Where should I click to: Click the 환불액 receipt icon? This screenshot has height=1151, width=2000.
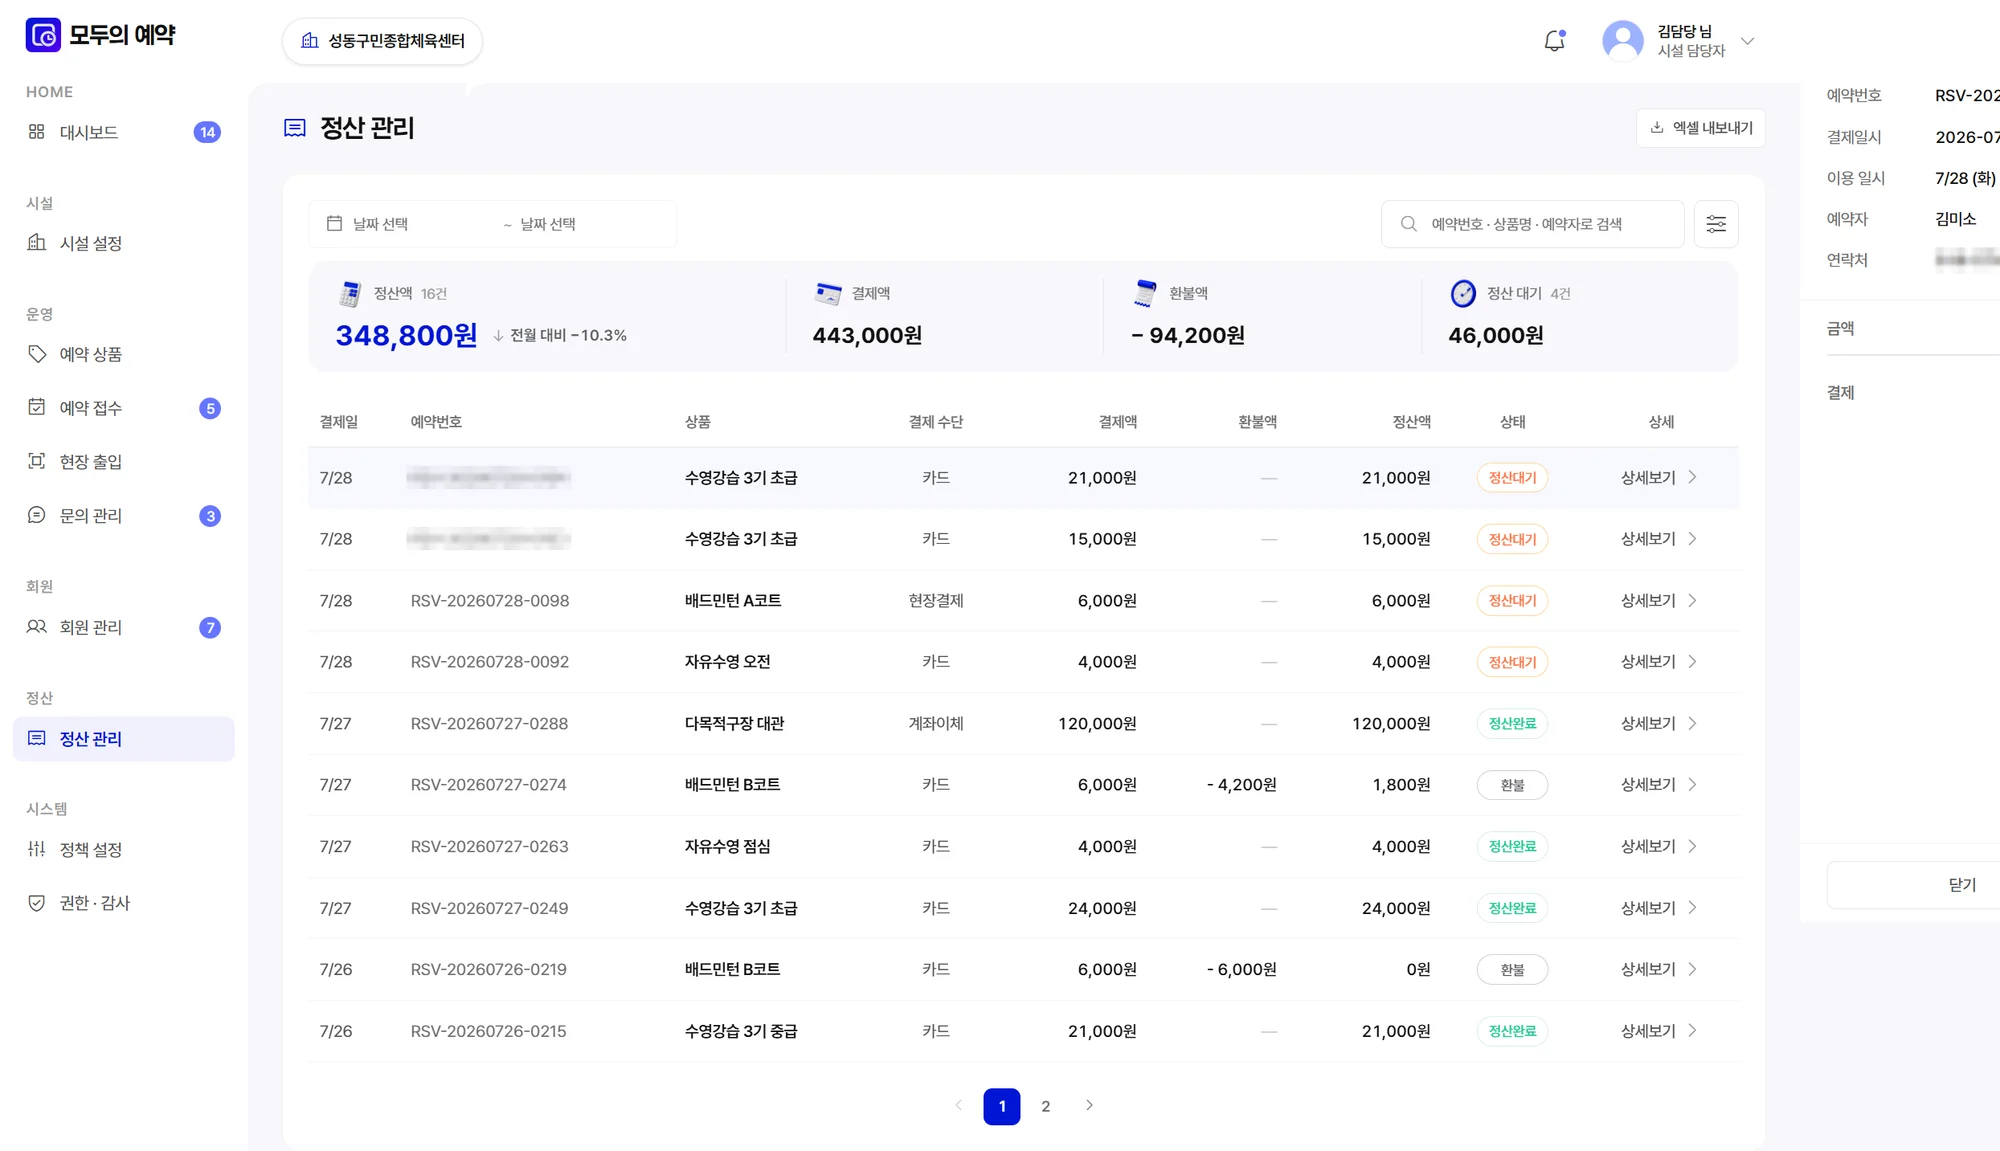pos(1146,293)
